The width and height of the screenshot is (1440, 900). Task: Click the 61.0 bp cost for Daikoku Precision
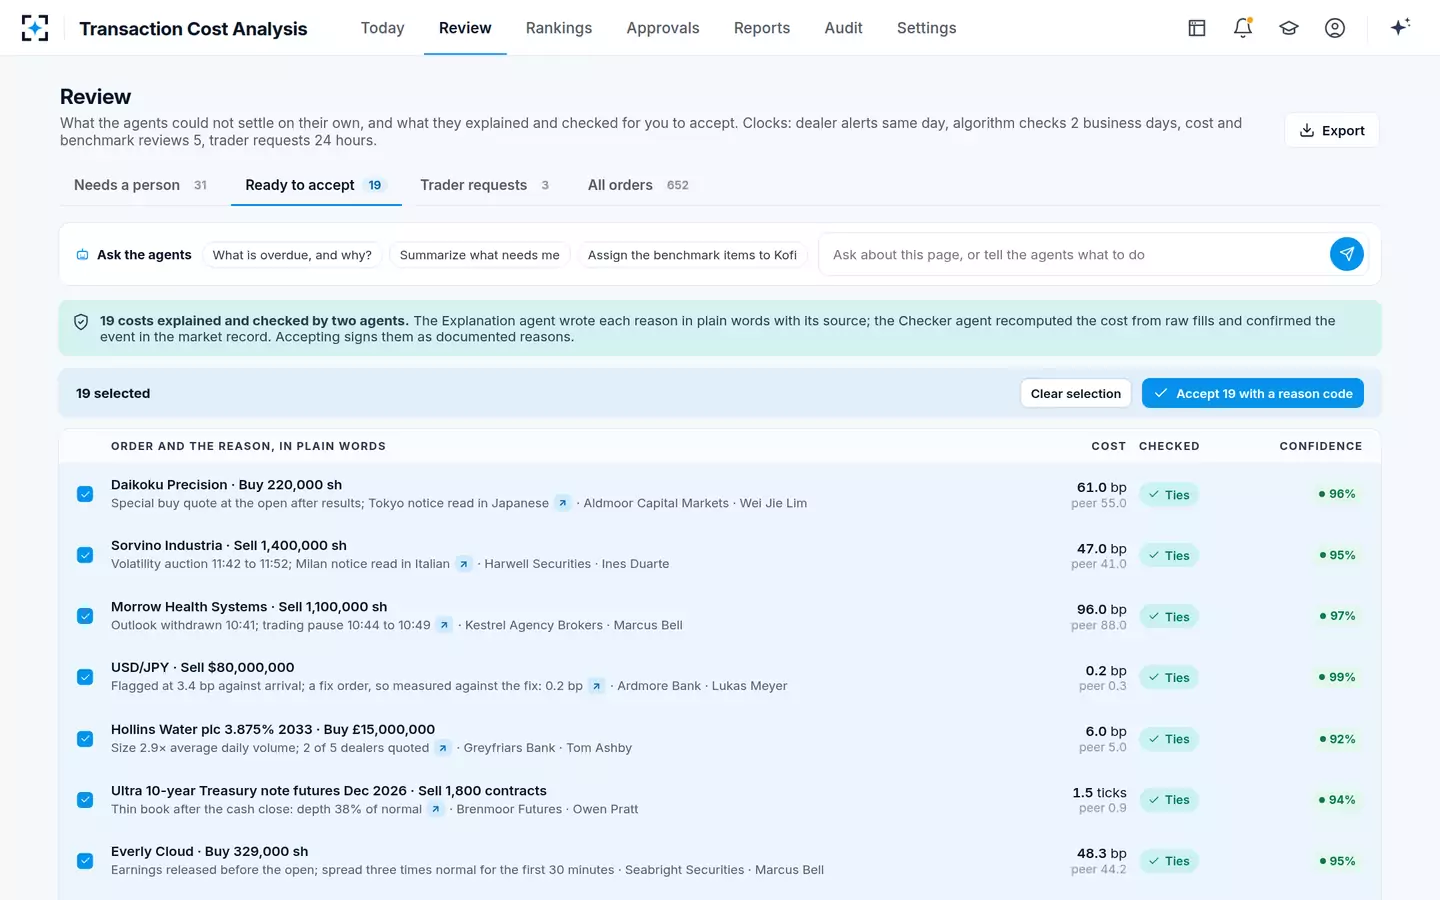click(1101, 487)
